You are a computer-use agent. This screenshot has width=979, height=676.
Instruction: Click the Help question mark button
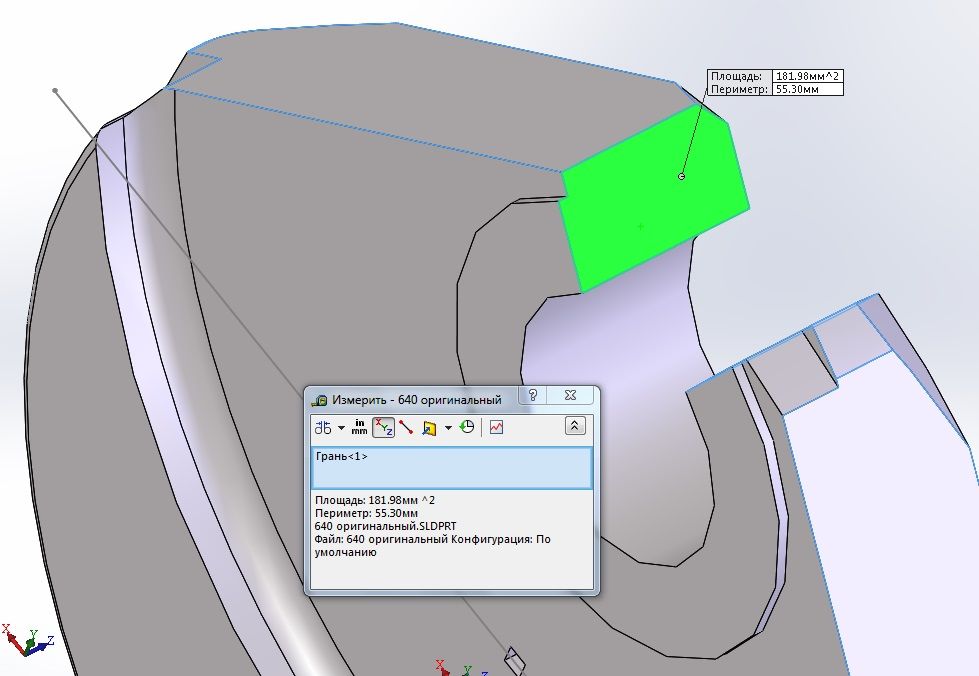(x=533, y=396)
